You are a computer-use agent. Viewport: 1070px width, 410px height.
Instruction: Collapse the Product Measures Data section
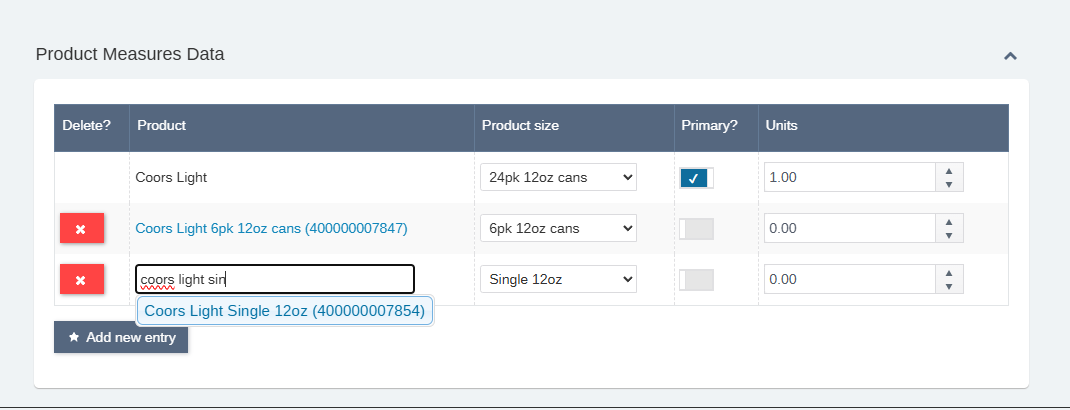tap(1010, 56)
